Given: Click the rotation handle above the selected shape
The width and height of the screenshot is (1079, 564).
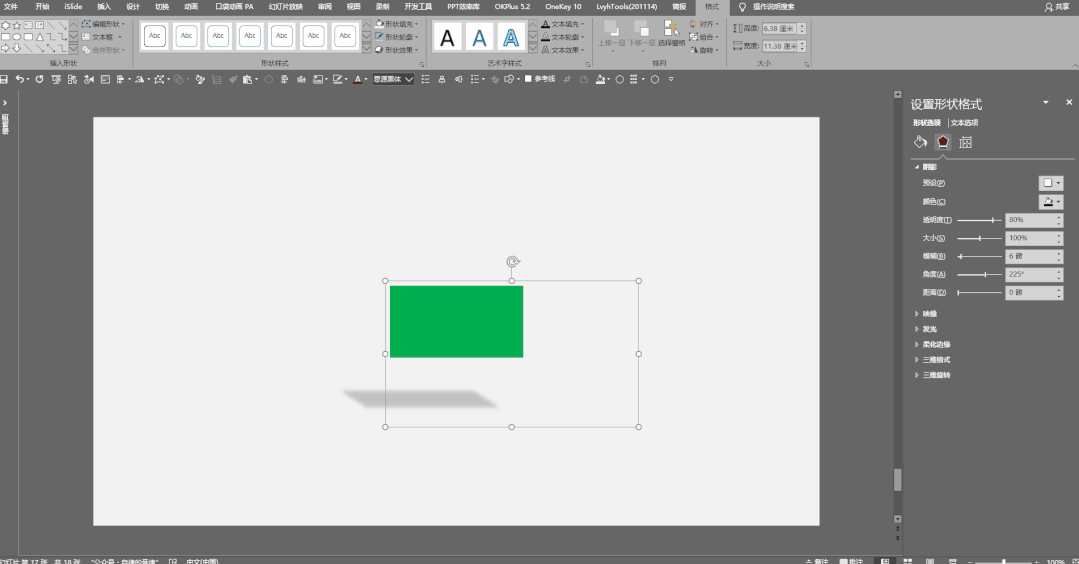Looking at the screenshot, I should [x=512, y=262].
